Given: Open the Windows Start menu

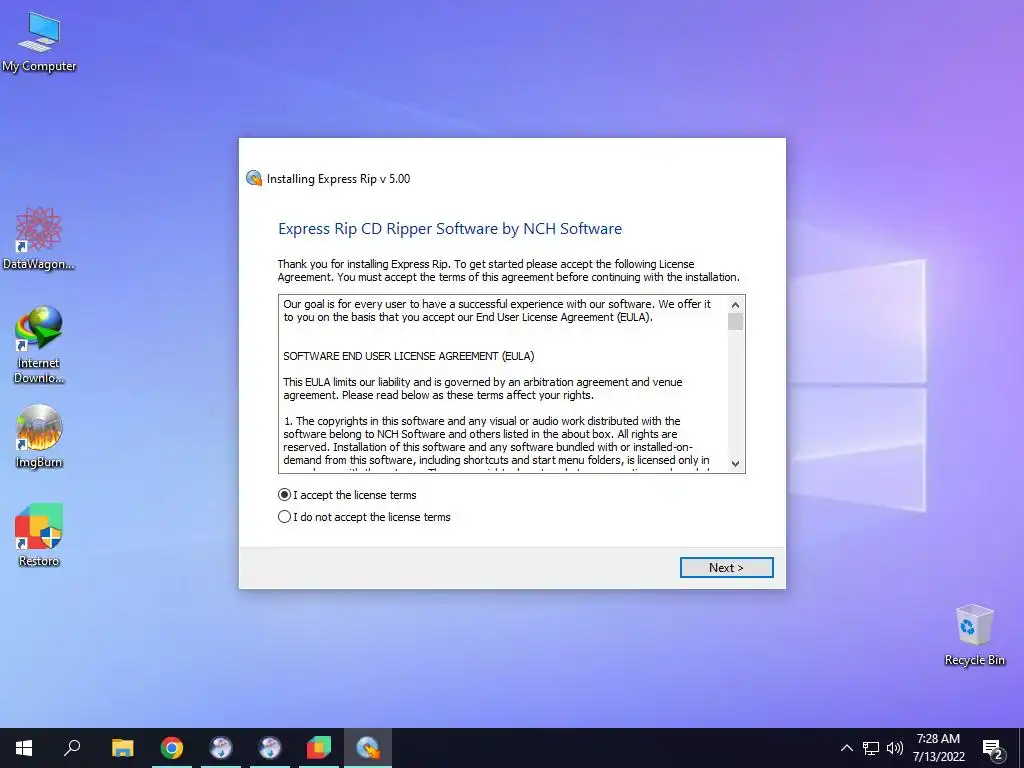Looking at the screenshot, I should coord(24,748).
